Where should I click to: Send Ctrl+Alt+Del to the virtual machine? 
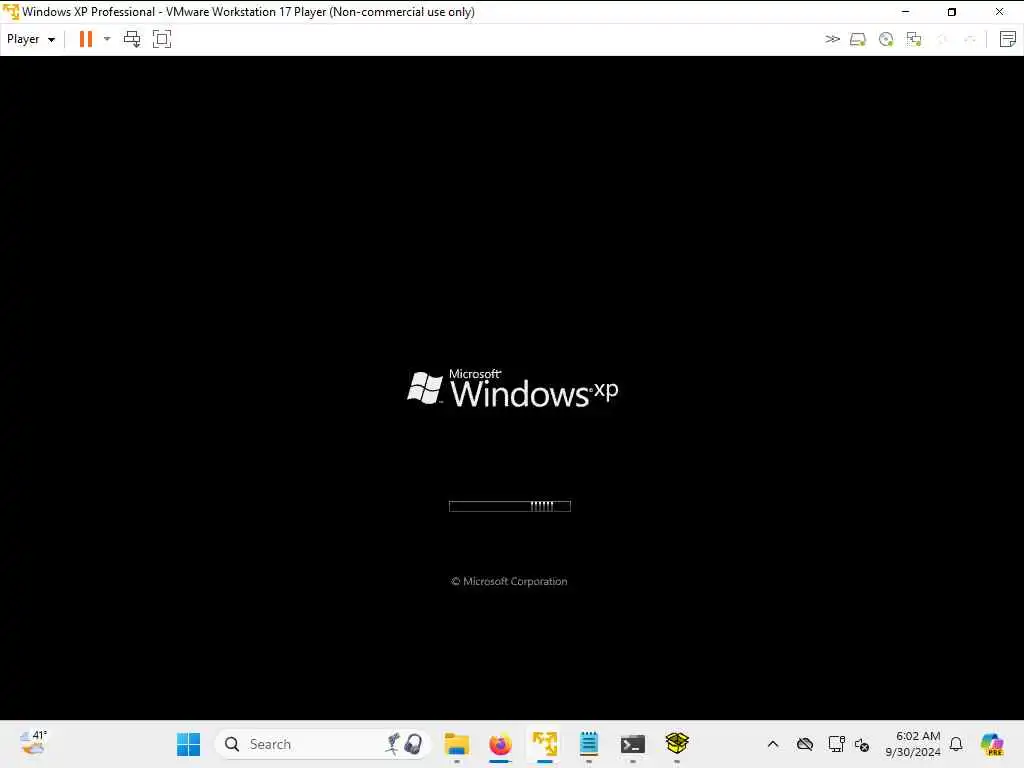pyautogui.click(x=132, y=39)
